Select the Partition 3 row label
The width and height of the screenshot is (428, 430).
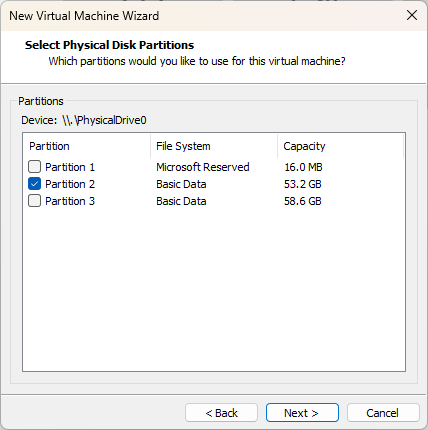pyautogui.click(x=70, y=201)
